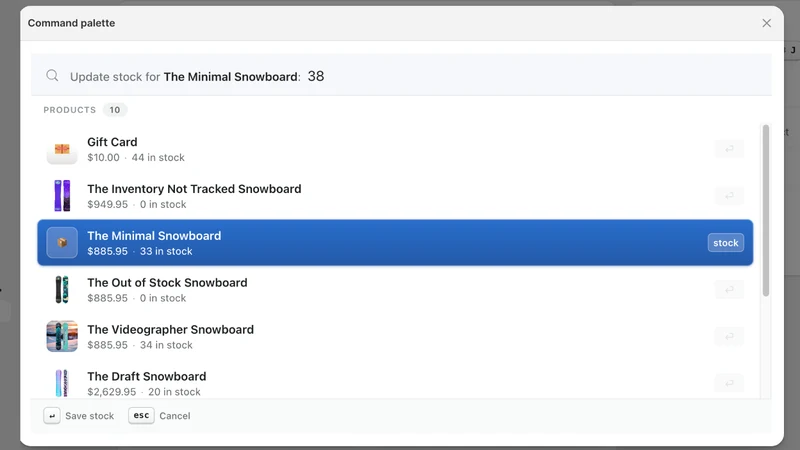Click the Draft Snowboard thumbnail

click(x=62, y=383)
